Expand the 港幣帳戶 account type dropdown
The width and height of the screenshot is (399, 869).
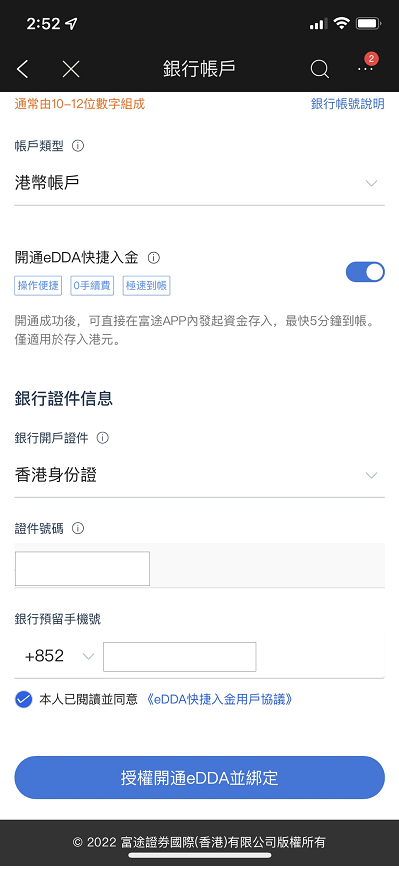point(200,183)
